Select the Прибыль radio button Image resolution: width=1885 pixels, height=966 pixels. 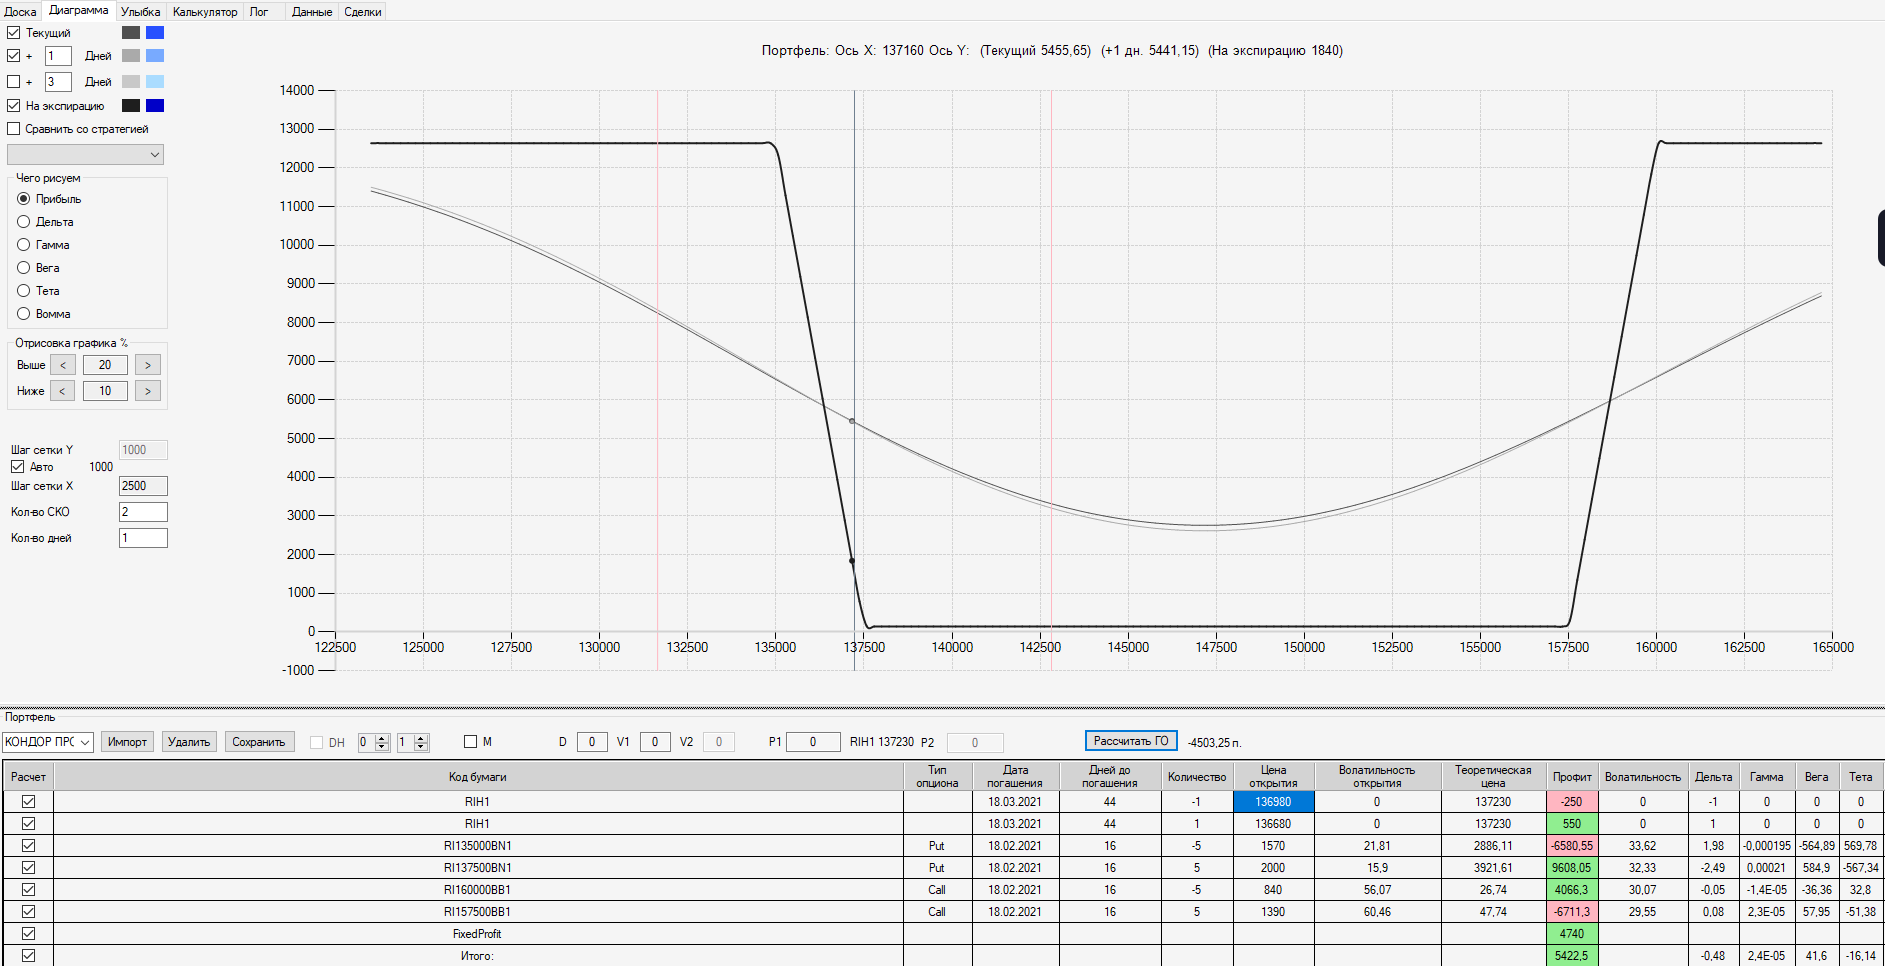click(x=24, y=199)
